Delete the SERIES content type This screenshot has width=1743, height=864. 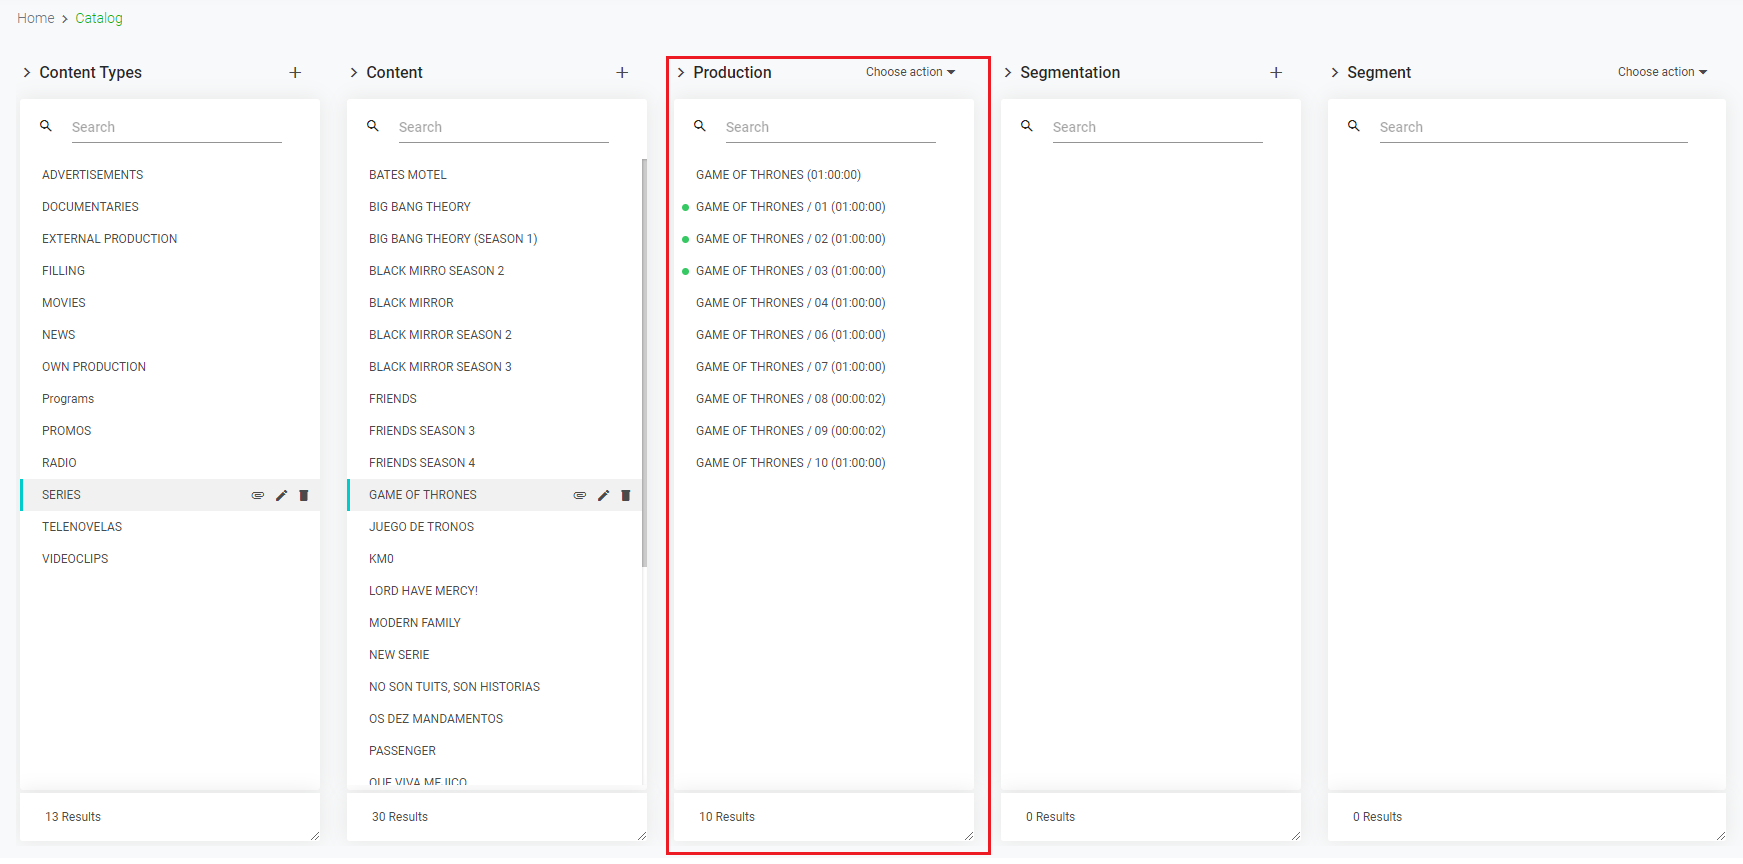(304, 495)
